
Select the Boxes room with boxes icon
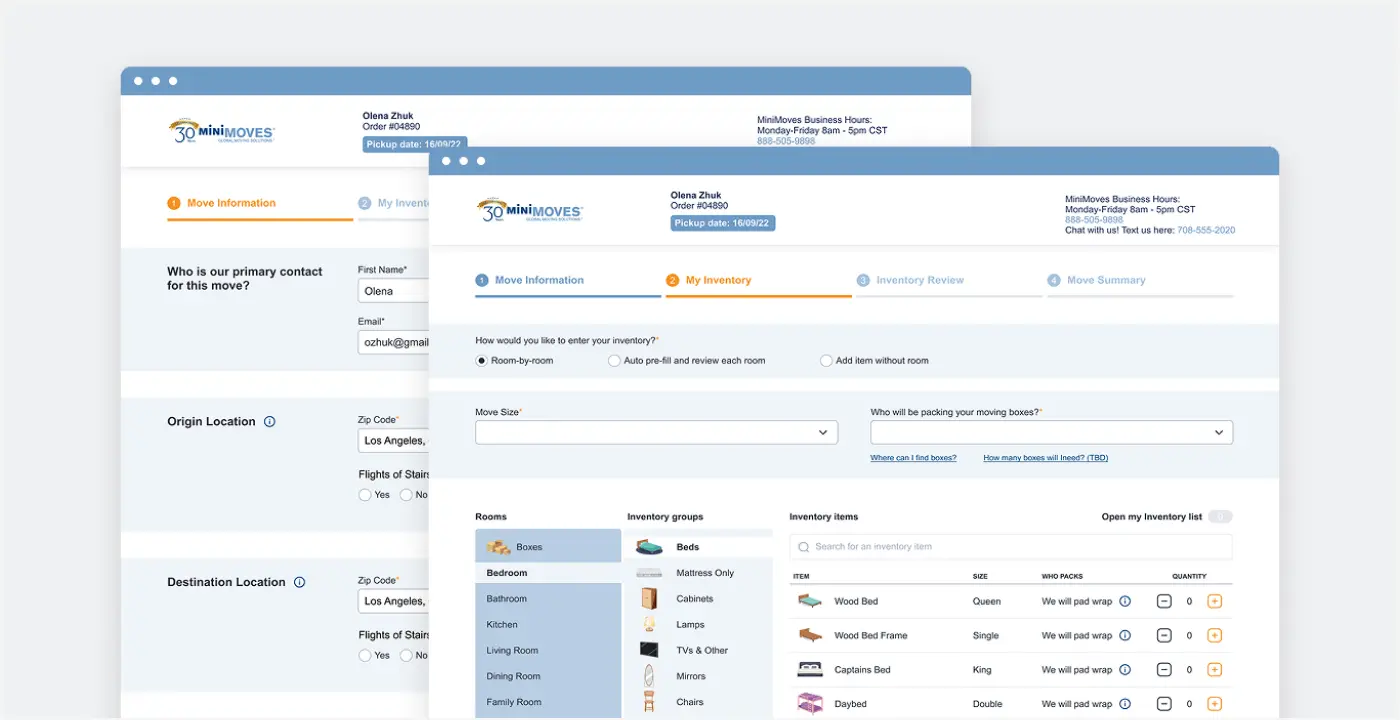tap(499, 547)
